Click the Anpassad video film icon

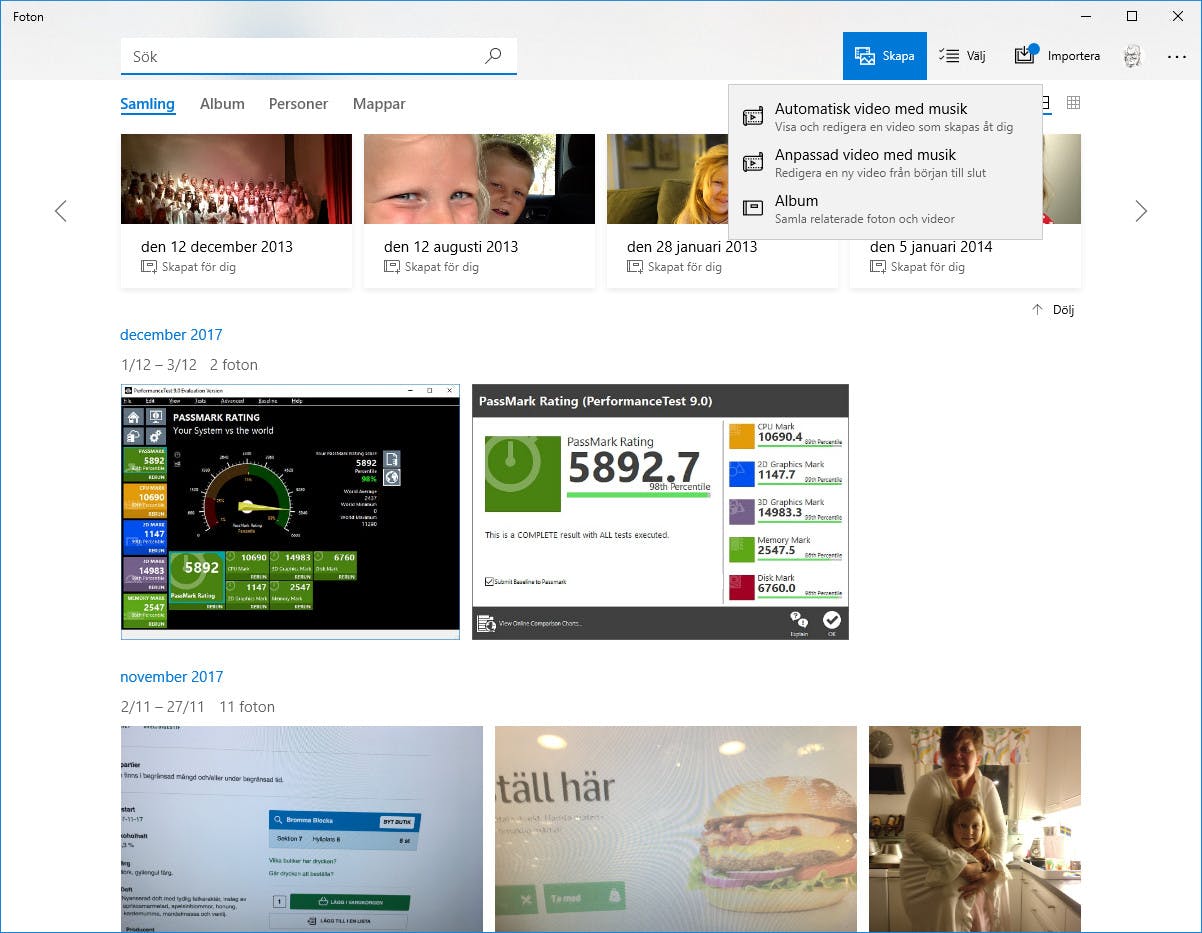pos(752,163)
